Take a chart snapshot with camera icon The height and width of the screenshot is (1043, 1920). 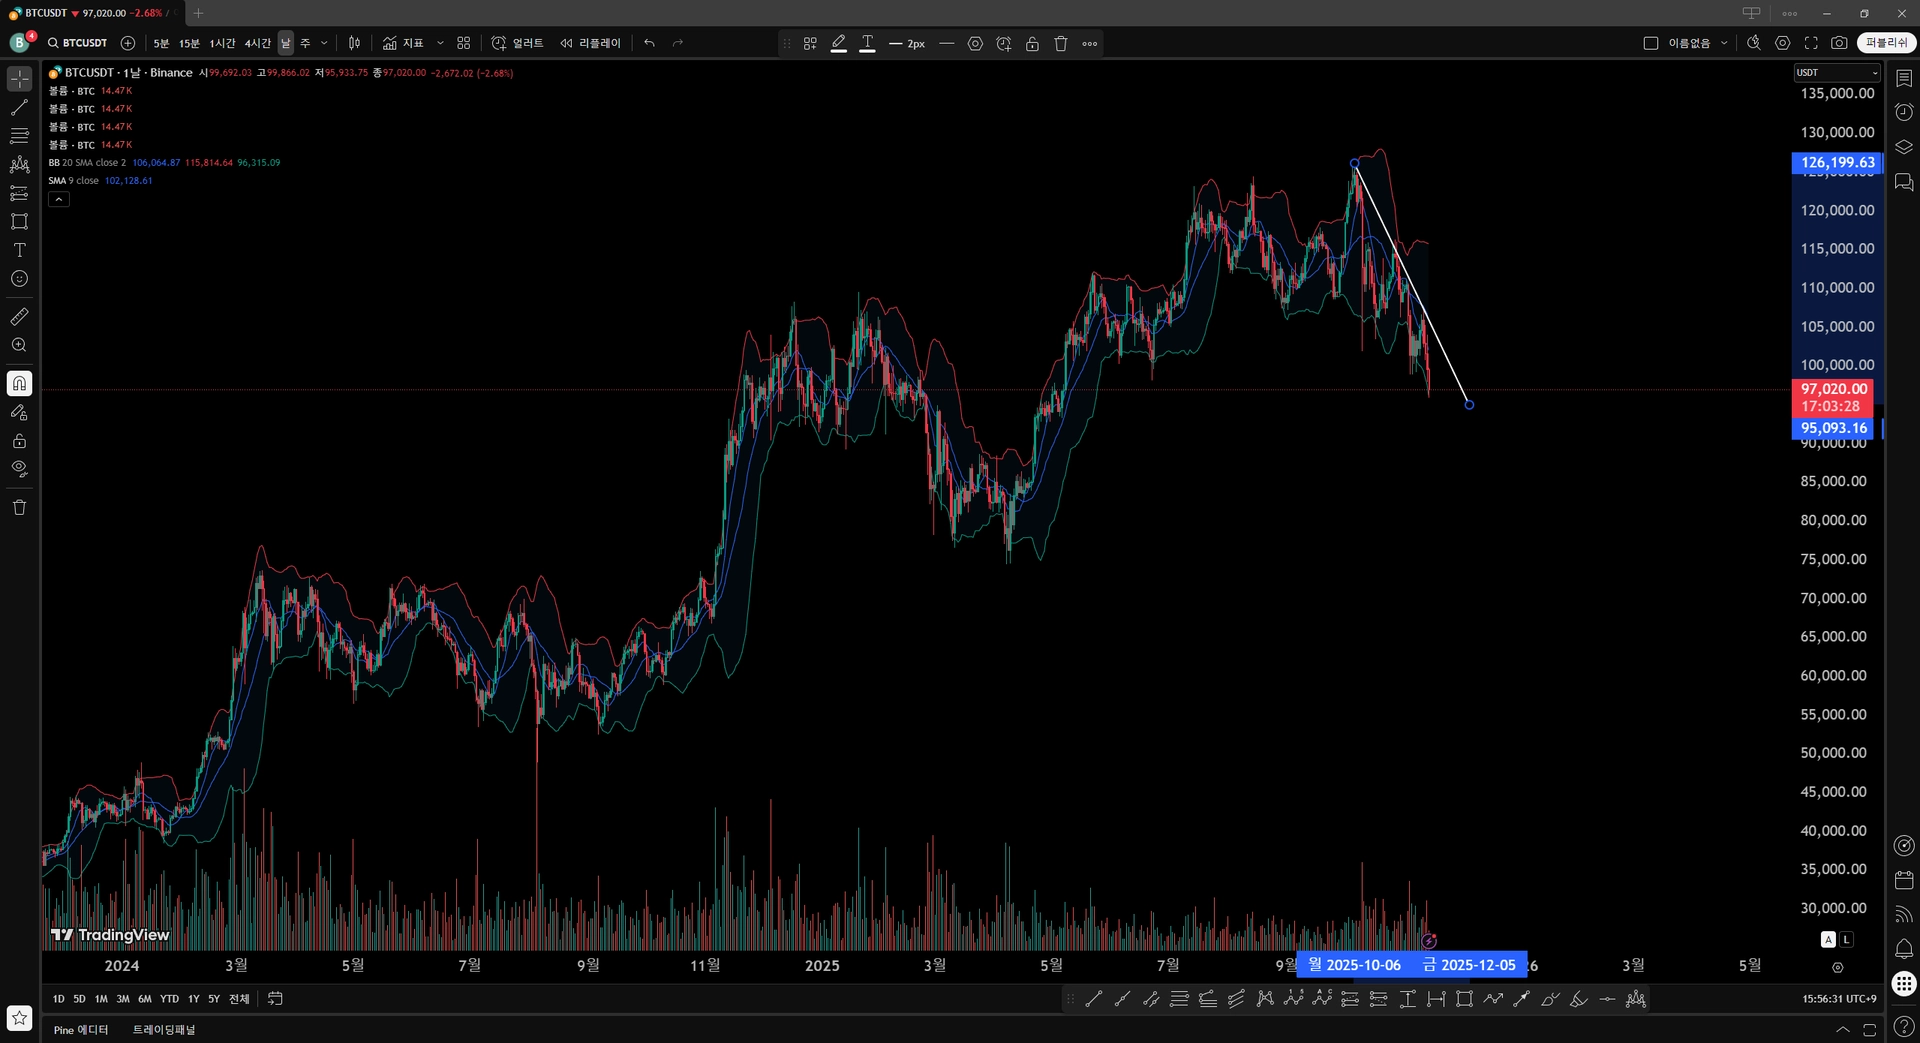click(1839, 43)
